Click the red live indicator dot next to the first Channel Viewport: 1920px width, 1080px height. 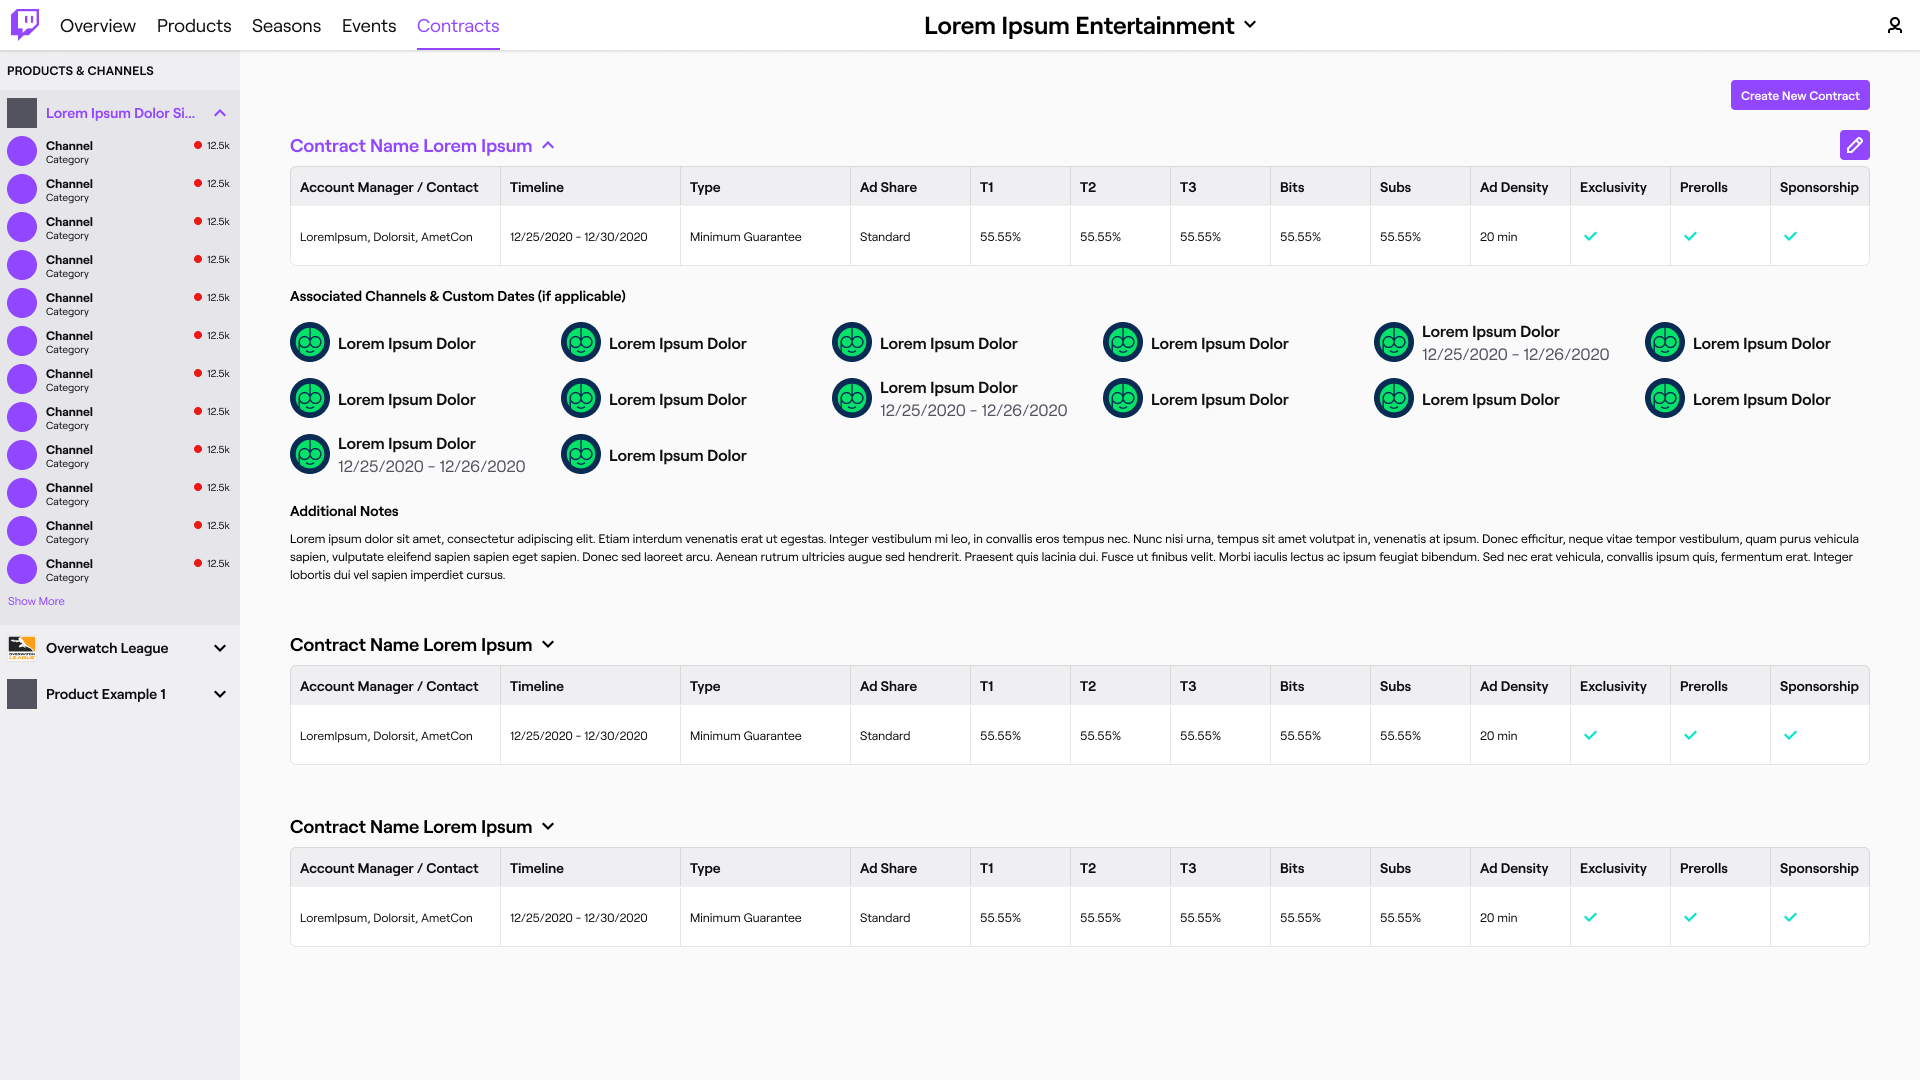[196, 145]
